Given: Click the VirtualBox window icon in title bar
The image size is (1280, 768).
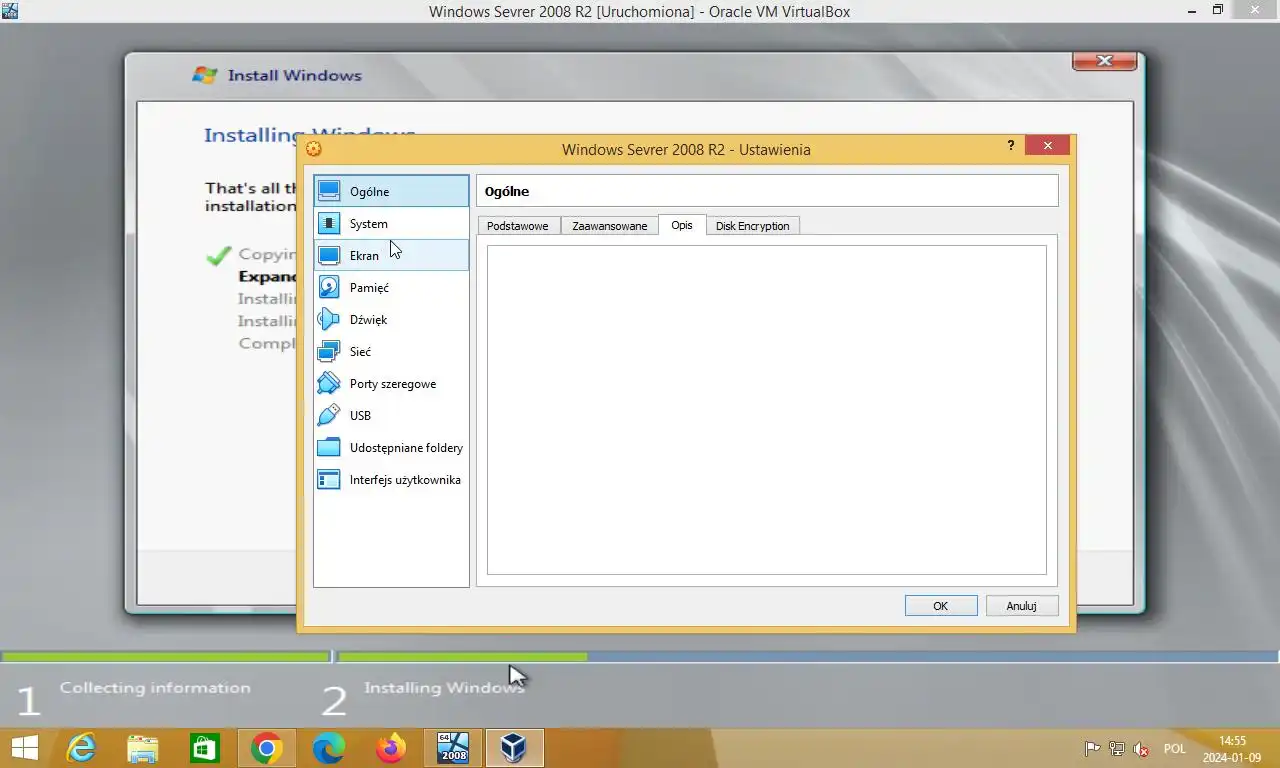Looking at the screenshot, I should 10,11.
